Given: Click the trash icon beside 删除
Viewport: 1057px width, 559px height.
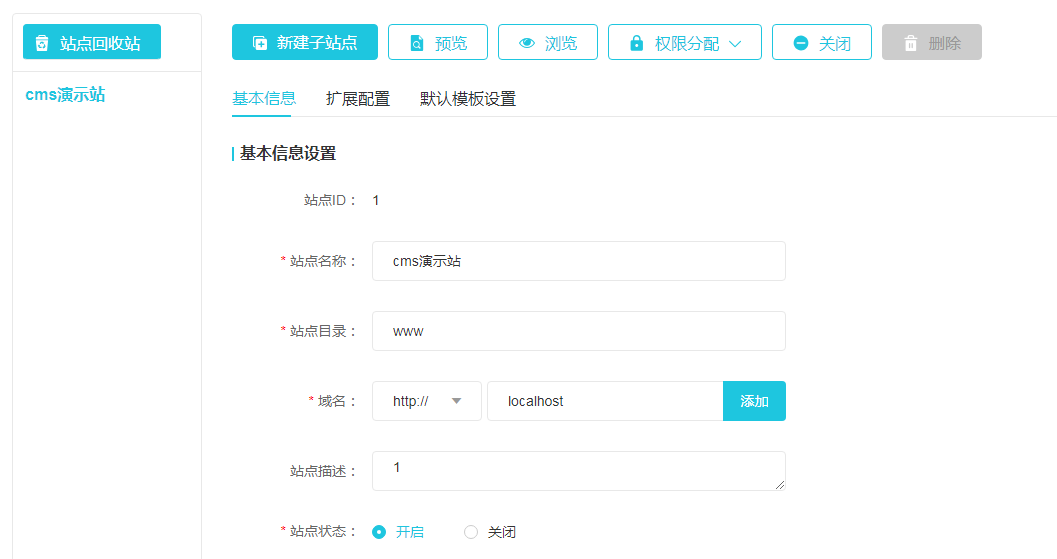Looking at the screenshot, I should tap(911, 43).
